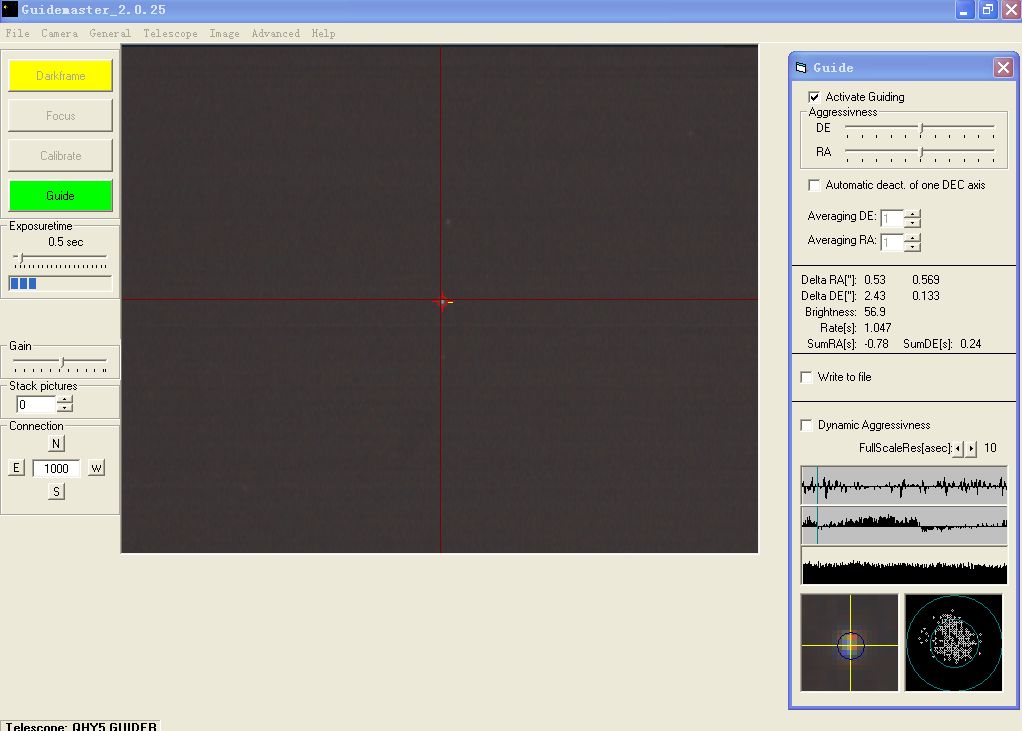Increase Averaging DE value
The width and height of the screenshot is (1022, 731).
(912, 214)
